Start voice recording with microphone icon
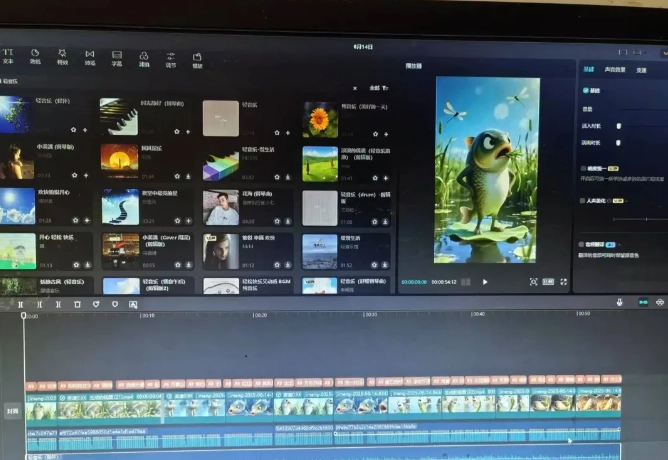 [x=619, y=302]
